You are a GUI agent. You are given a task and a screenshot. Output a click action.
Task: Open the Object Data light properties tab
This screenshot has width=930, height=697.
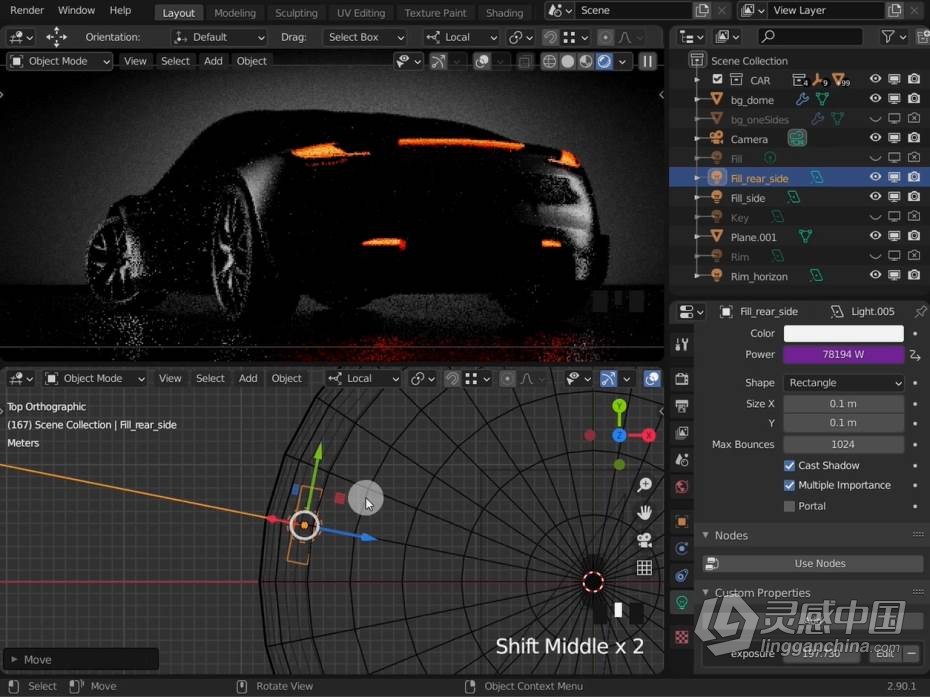coord(681,603)
